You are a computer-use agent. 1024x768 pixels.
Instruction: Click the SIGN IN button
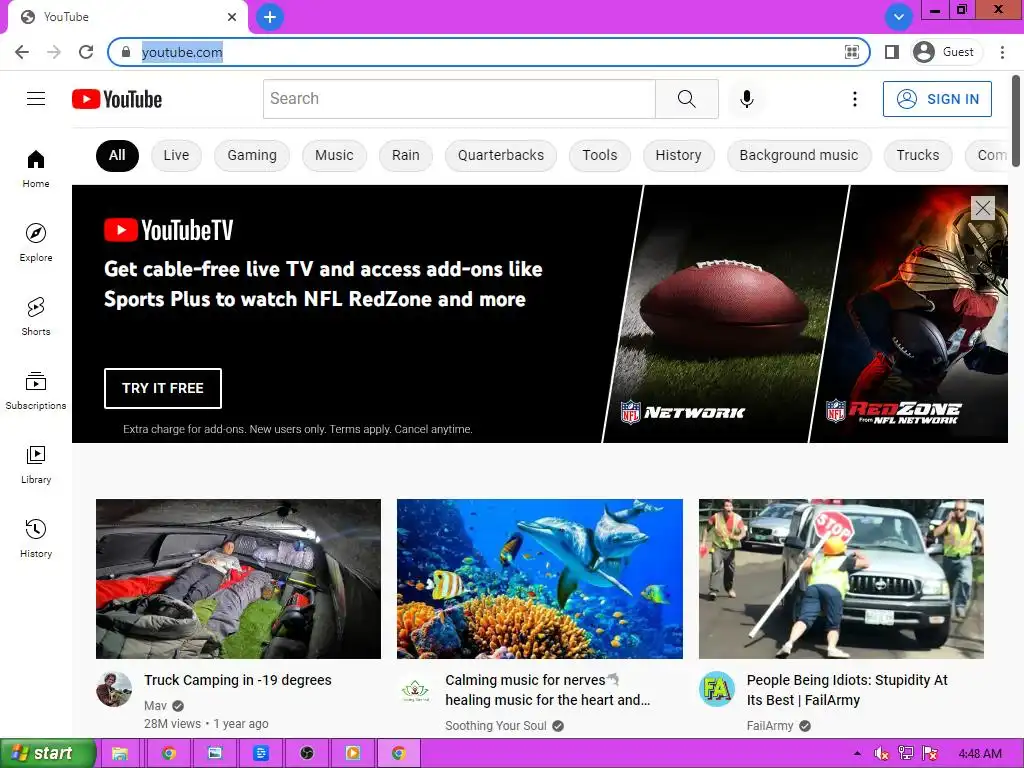point(937,99)
